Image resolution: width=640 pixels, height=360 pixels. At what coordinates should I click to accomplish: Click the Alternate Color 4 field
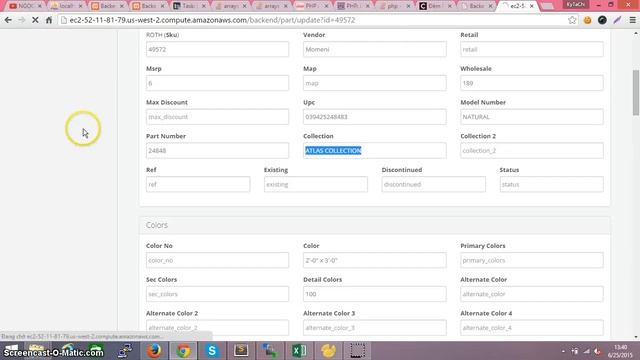(531, 328)
